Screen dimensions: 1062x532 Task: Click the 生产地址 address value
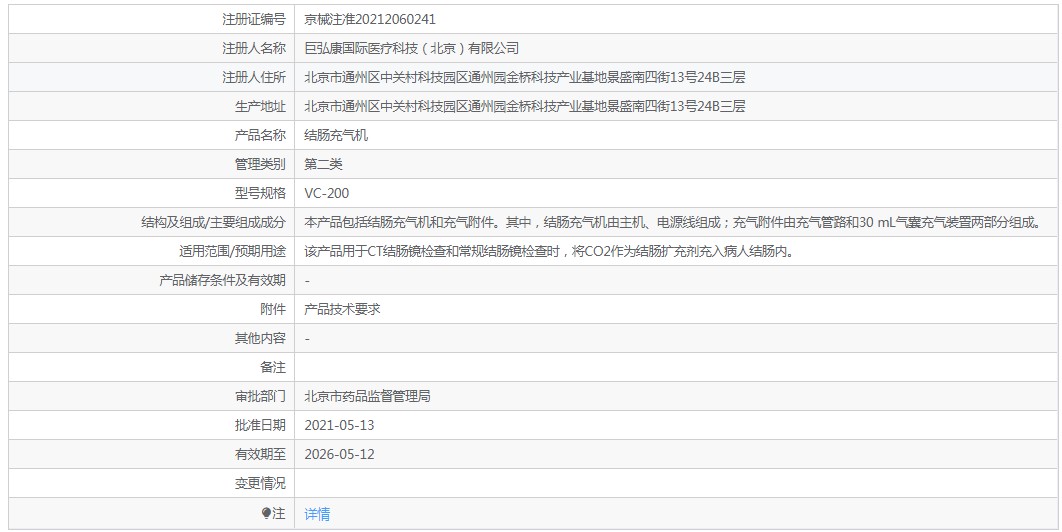(525, 106)
